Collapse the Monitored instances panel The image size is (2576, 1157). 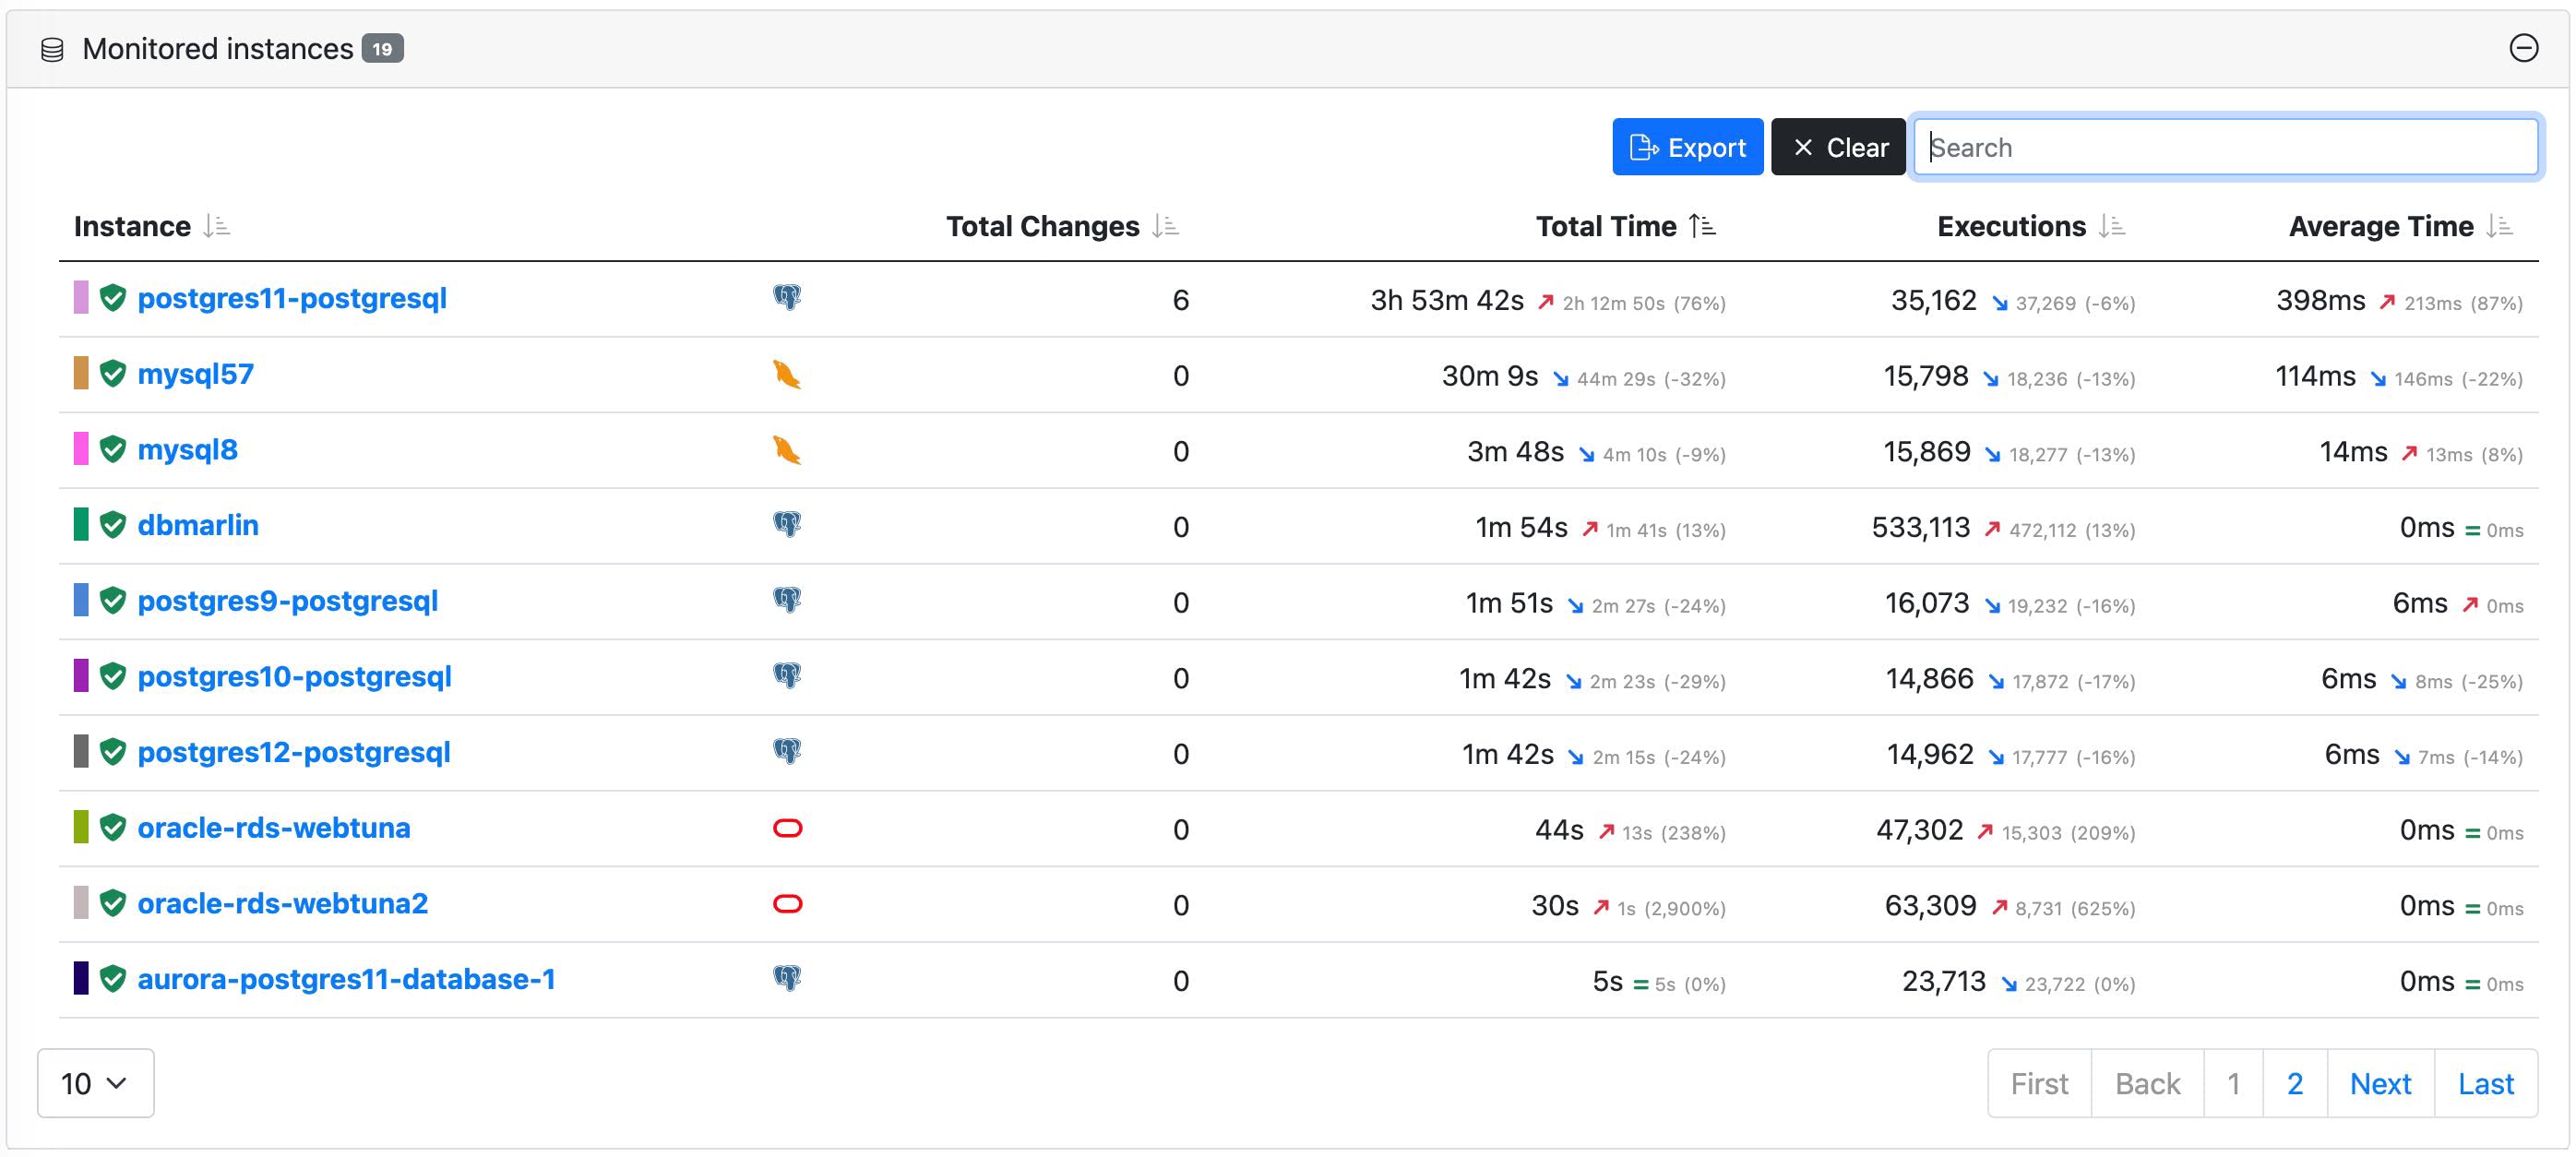point(2523,48)
